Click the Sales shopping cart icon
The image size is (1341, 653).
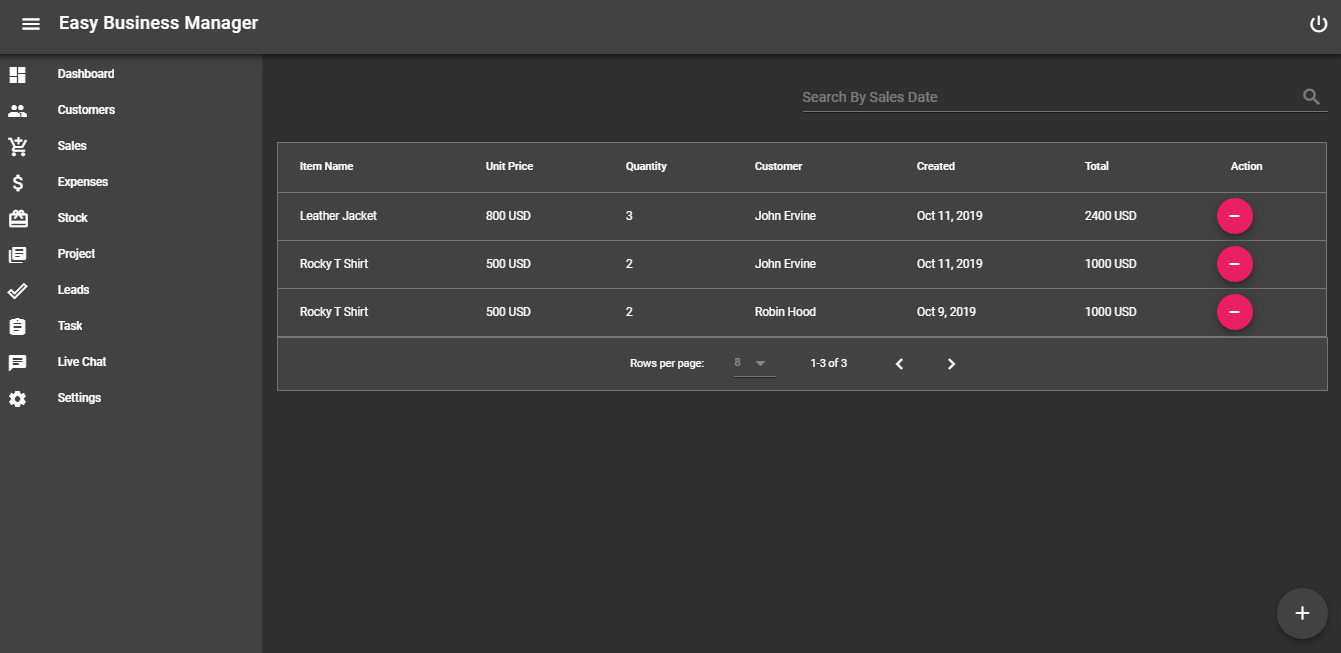tap(17, 145)
